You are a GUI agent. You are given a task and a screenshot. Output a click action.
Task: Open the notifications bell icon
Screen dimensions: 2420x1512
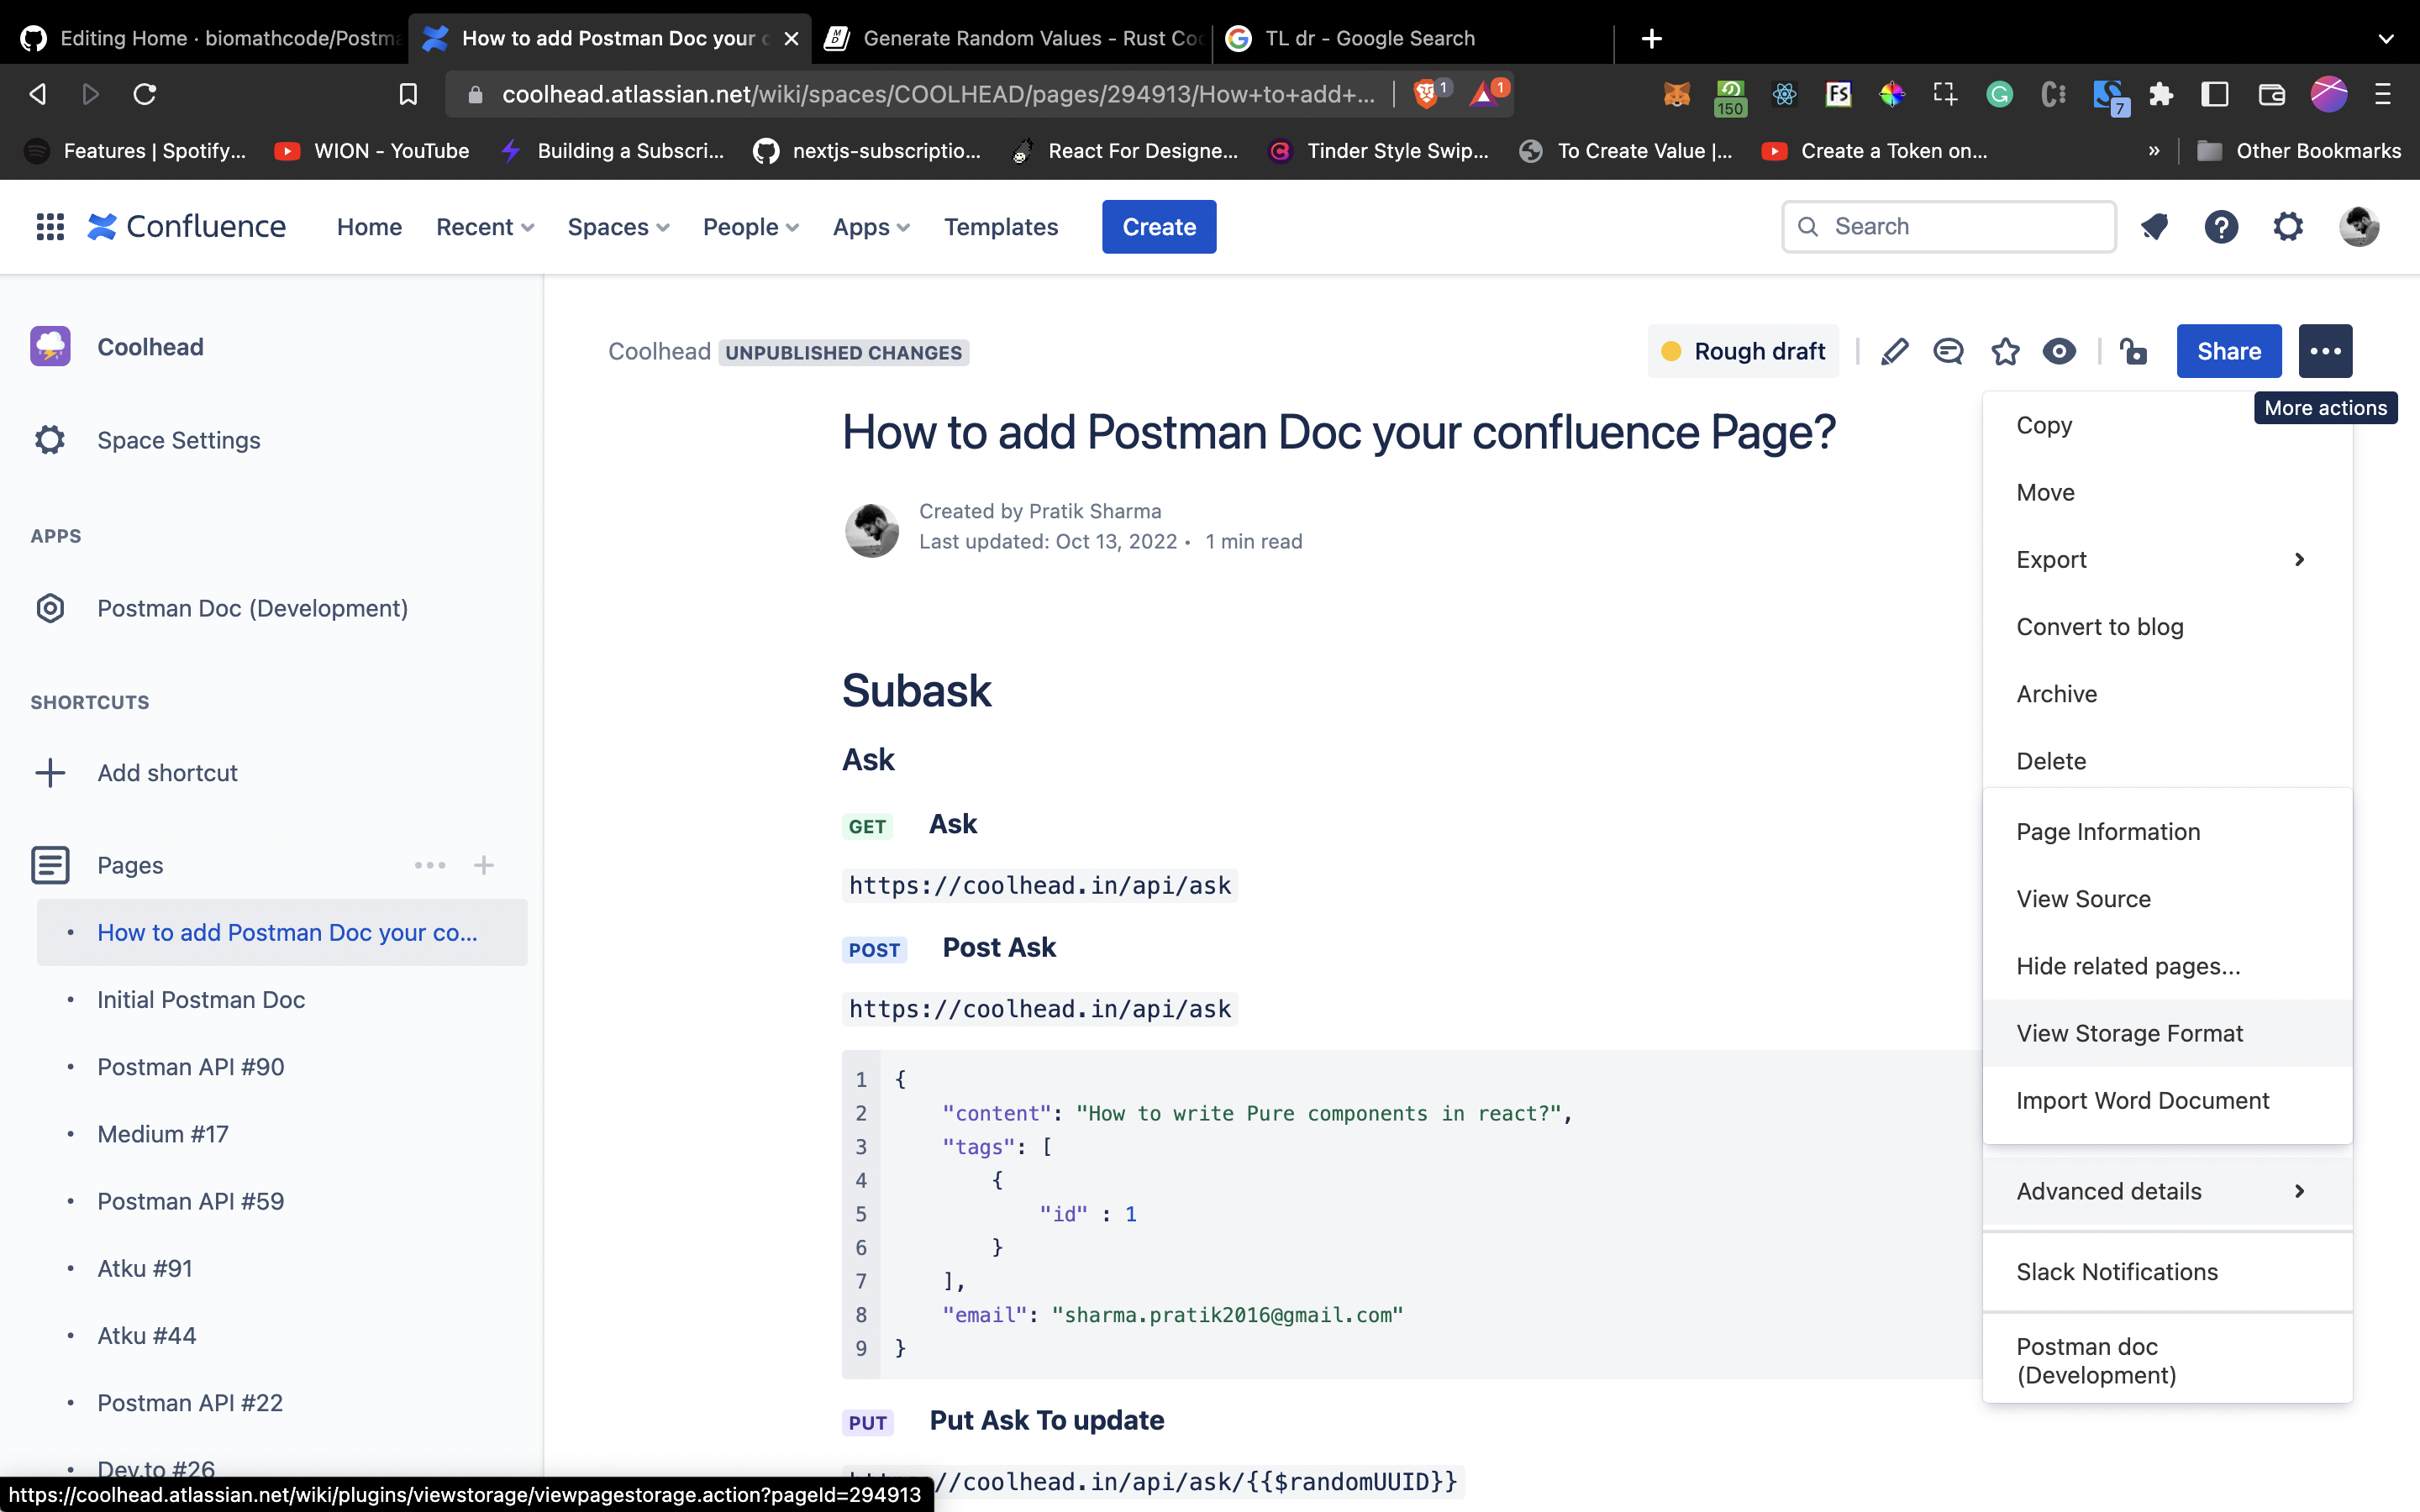[2155, 227]
